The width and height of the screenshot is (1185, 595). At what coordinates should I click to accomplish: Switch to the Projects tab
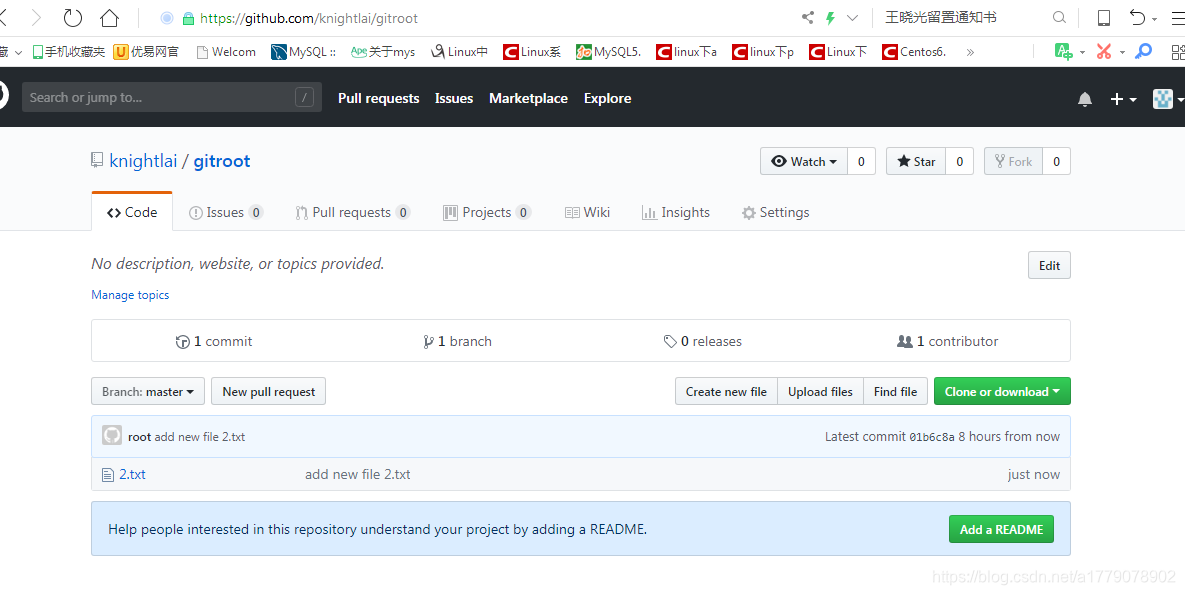click(x=487, y=212)
